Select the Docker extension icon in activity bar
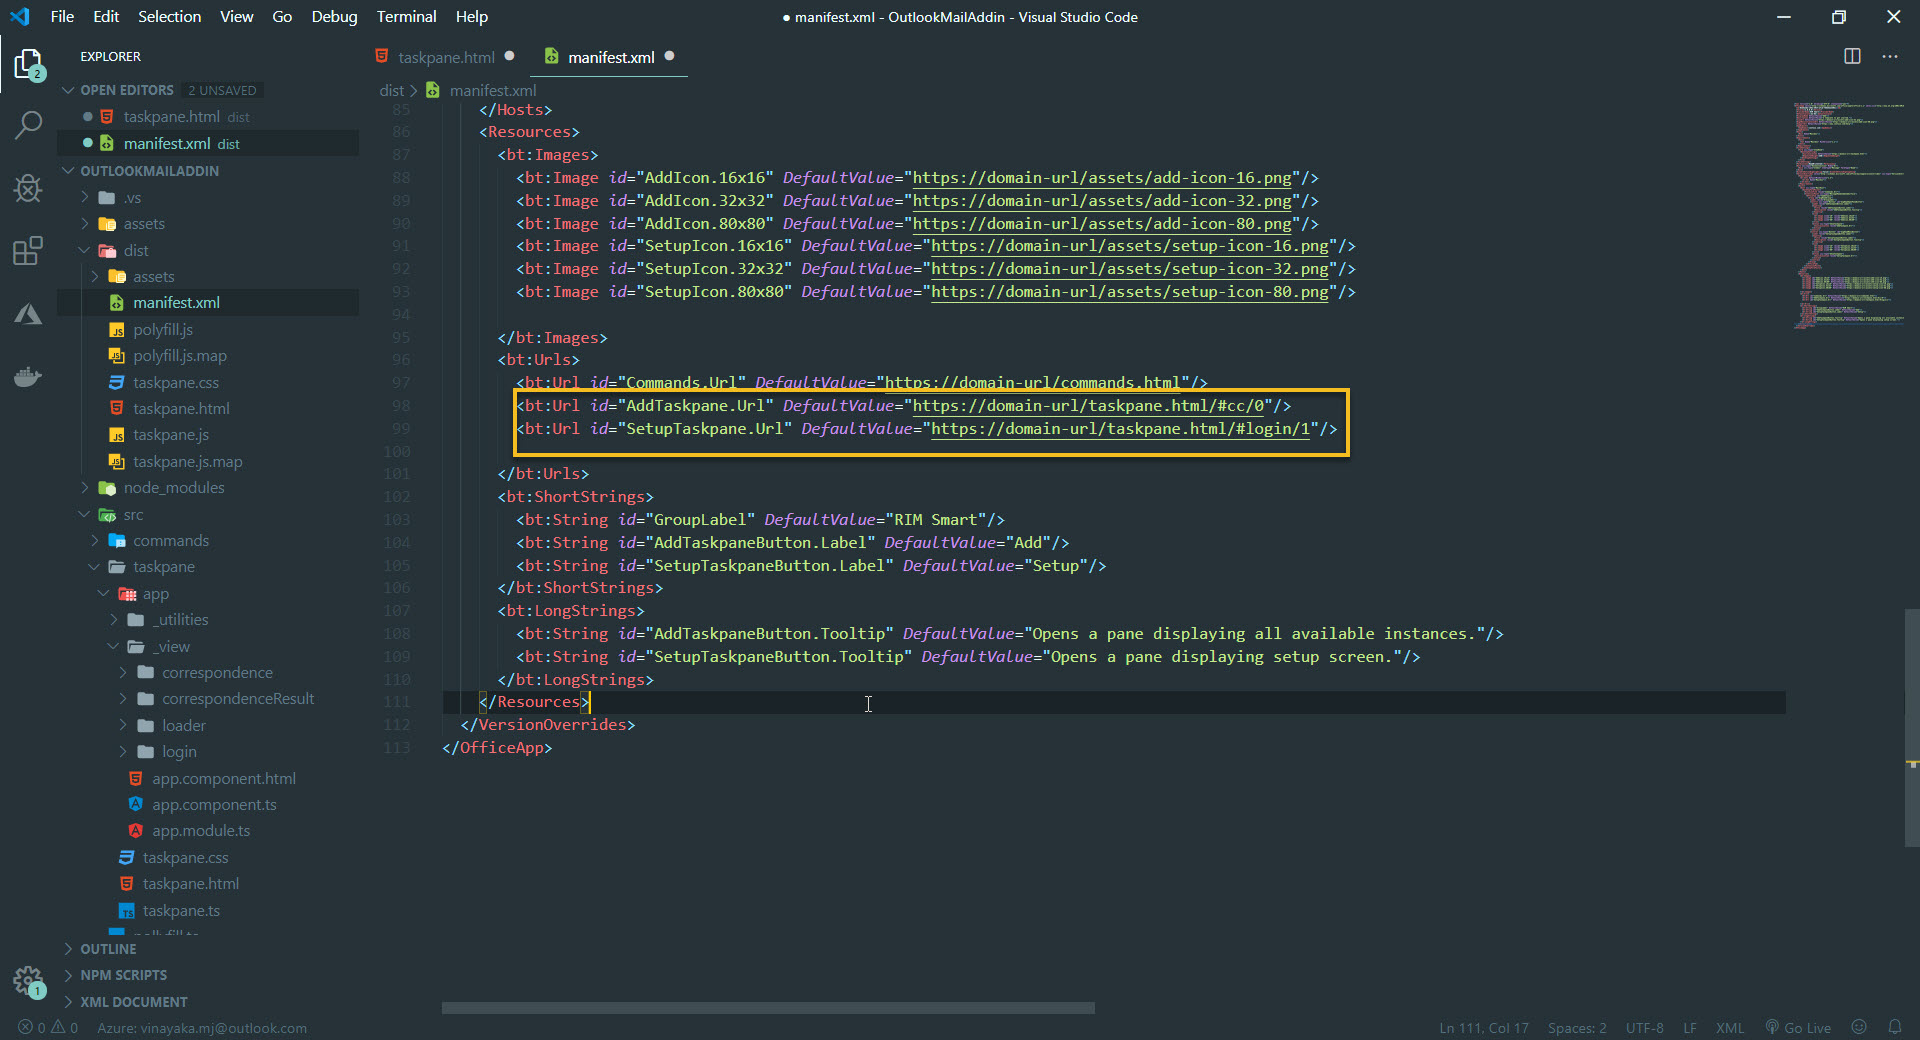1920x1040 pixels. click(28, 376)
